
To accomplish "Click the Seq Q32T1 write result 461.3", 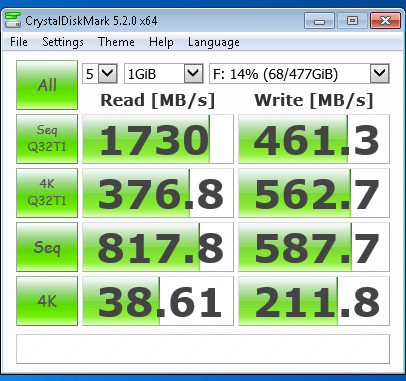I will click(314, 139).
